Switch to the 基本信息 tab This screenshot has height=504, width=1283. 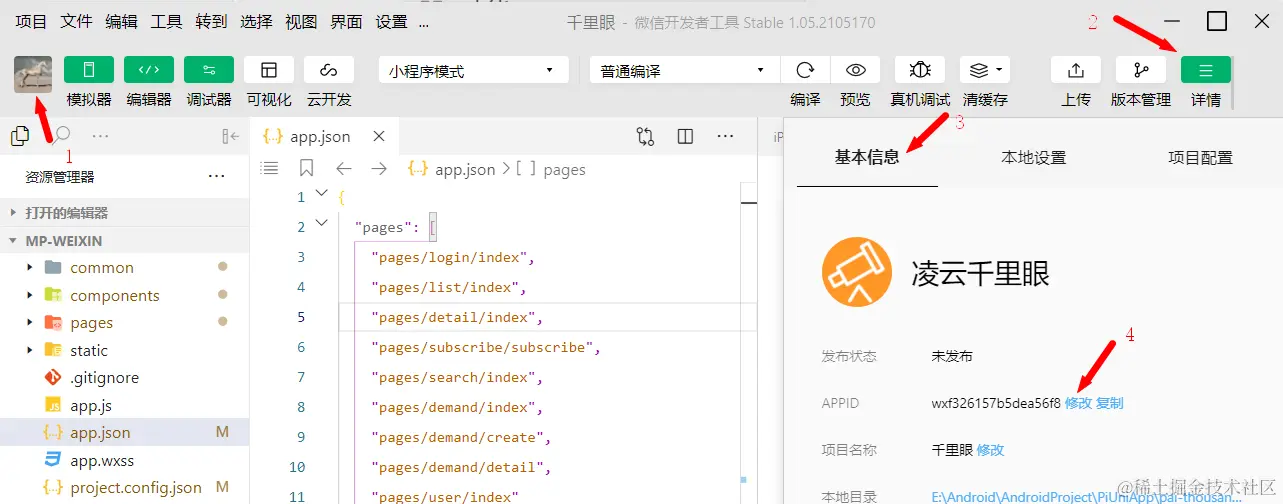tap(867, 157)
